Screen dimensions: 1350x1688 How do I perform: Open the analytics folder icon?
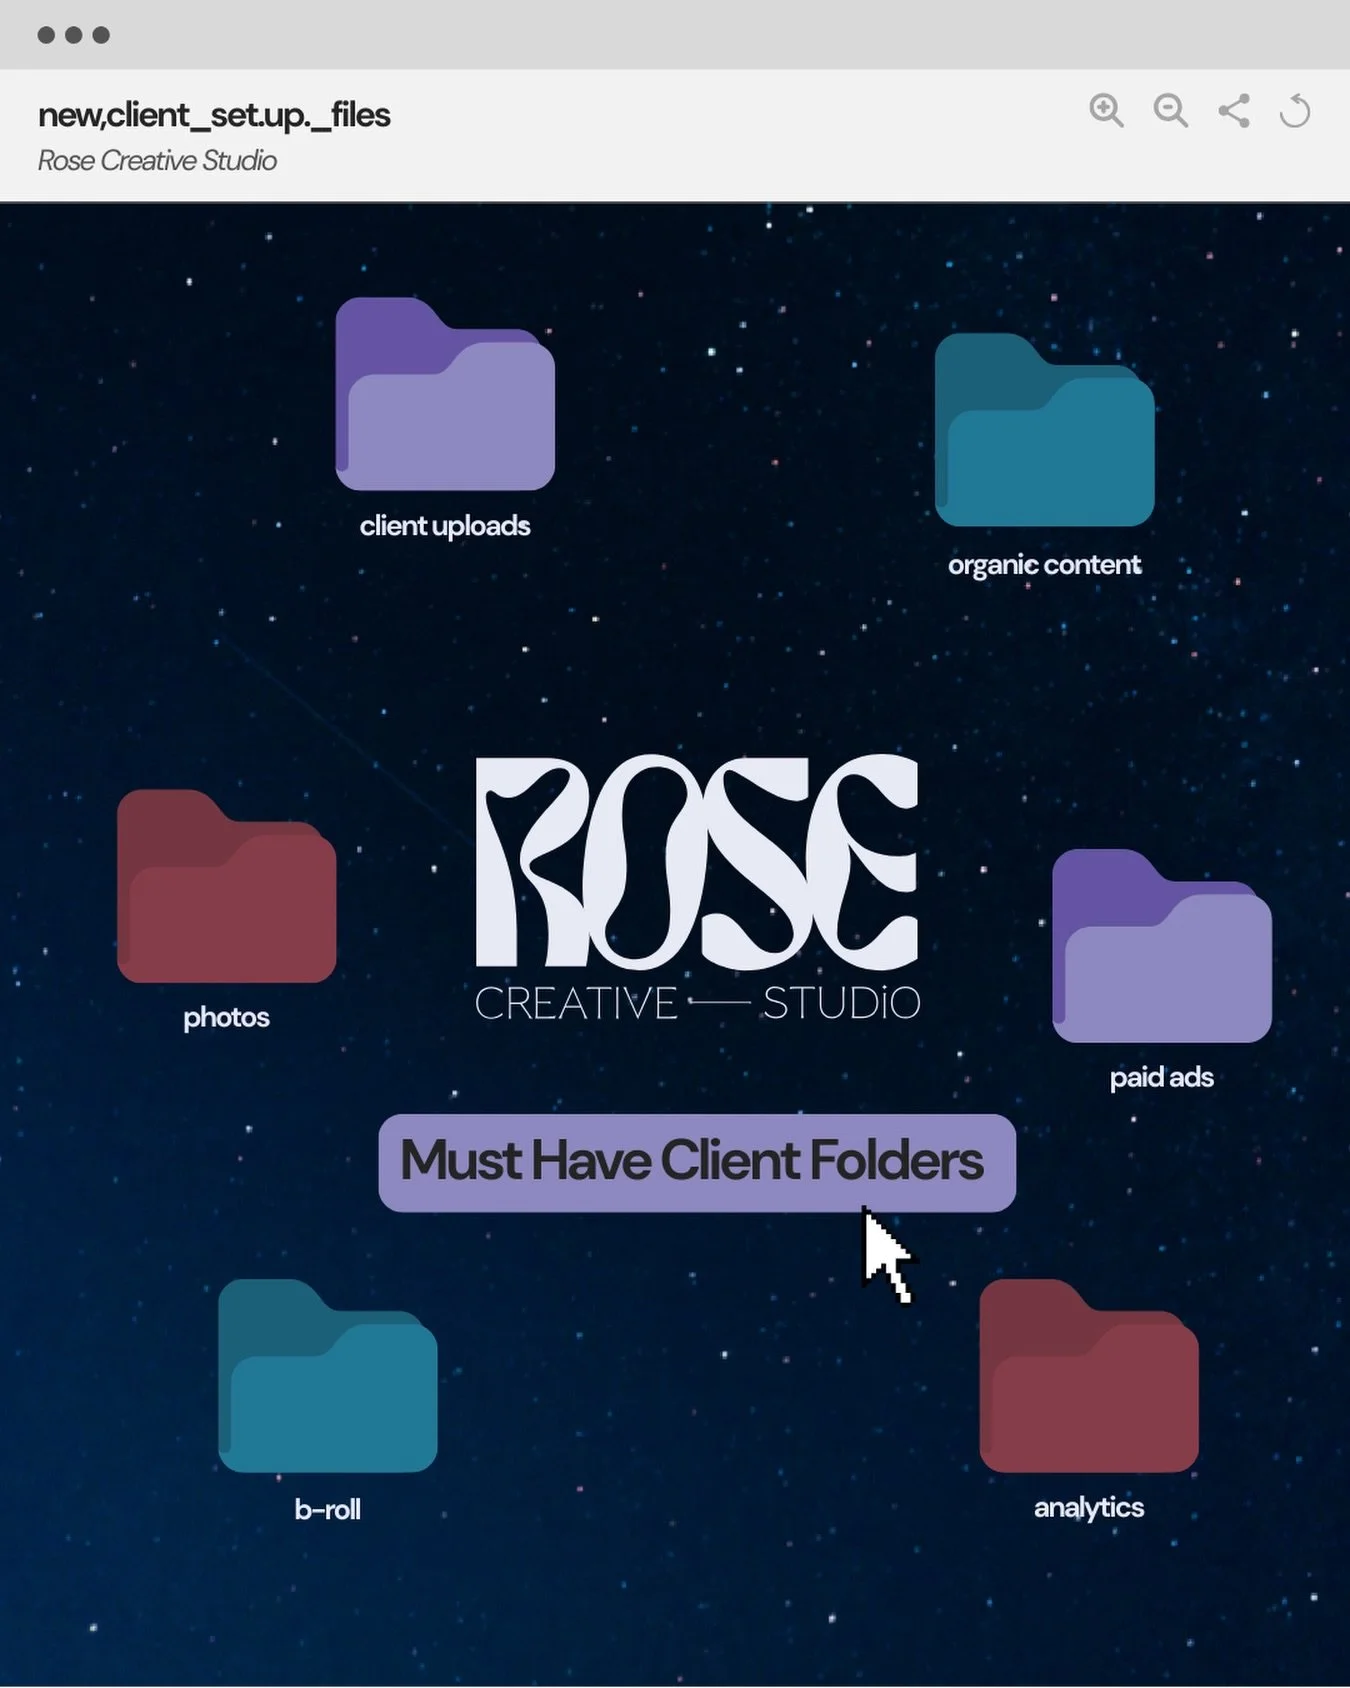(1089, 1376)
